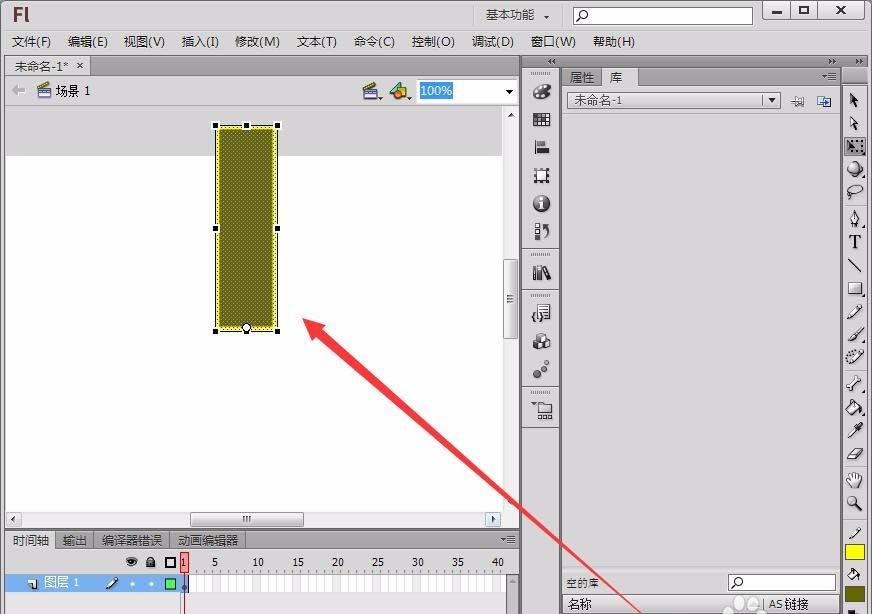Image resolution: width=872 pixels, height=614 pixels.
Task: Select the Paint Bucket tool
Action: pyautogui.click(x=854, y=407)
